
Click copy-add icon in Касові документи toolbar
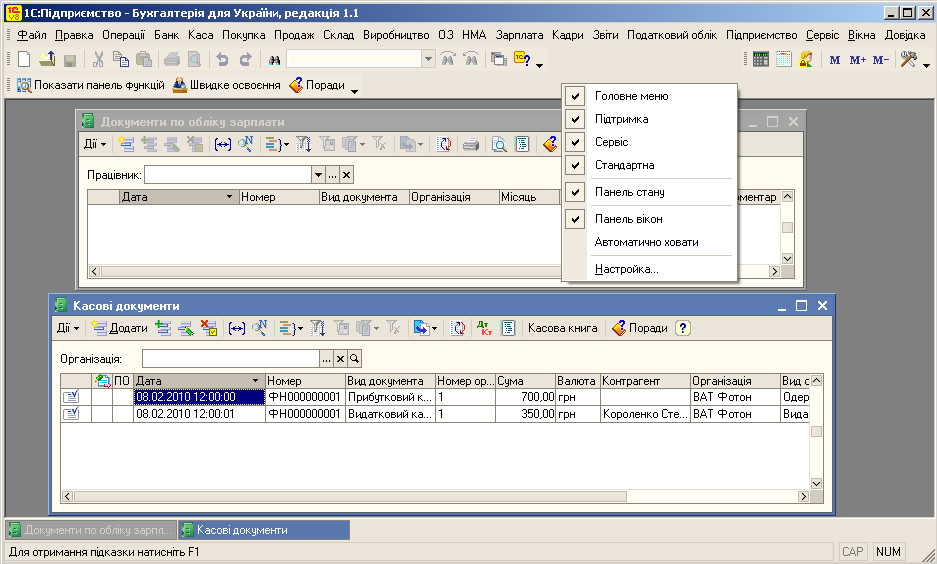click(x=163, y=328)
